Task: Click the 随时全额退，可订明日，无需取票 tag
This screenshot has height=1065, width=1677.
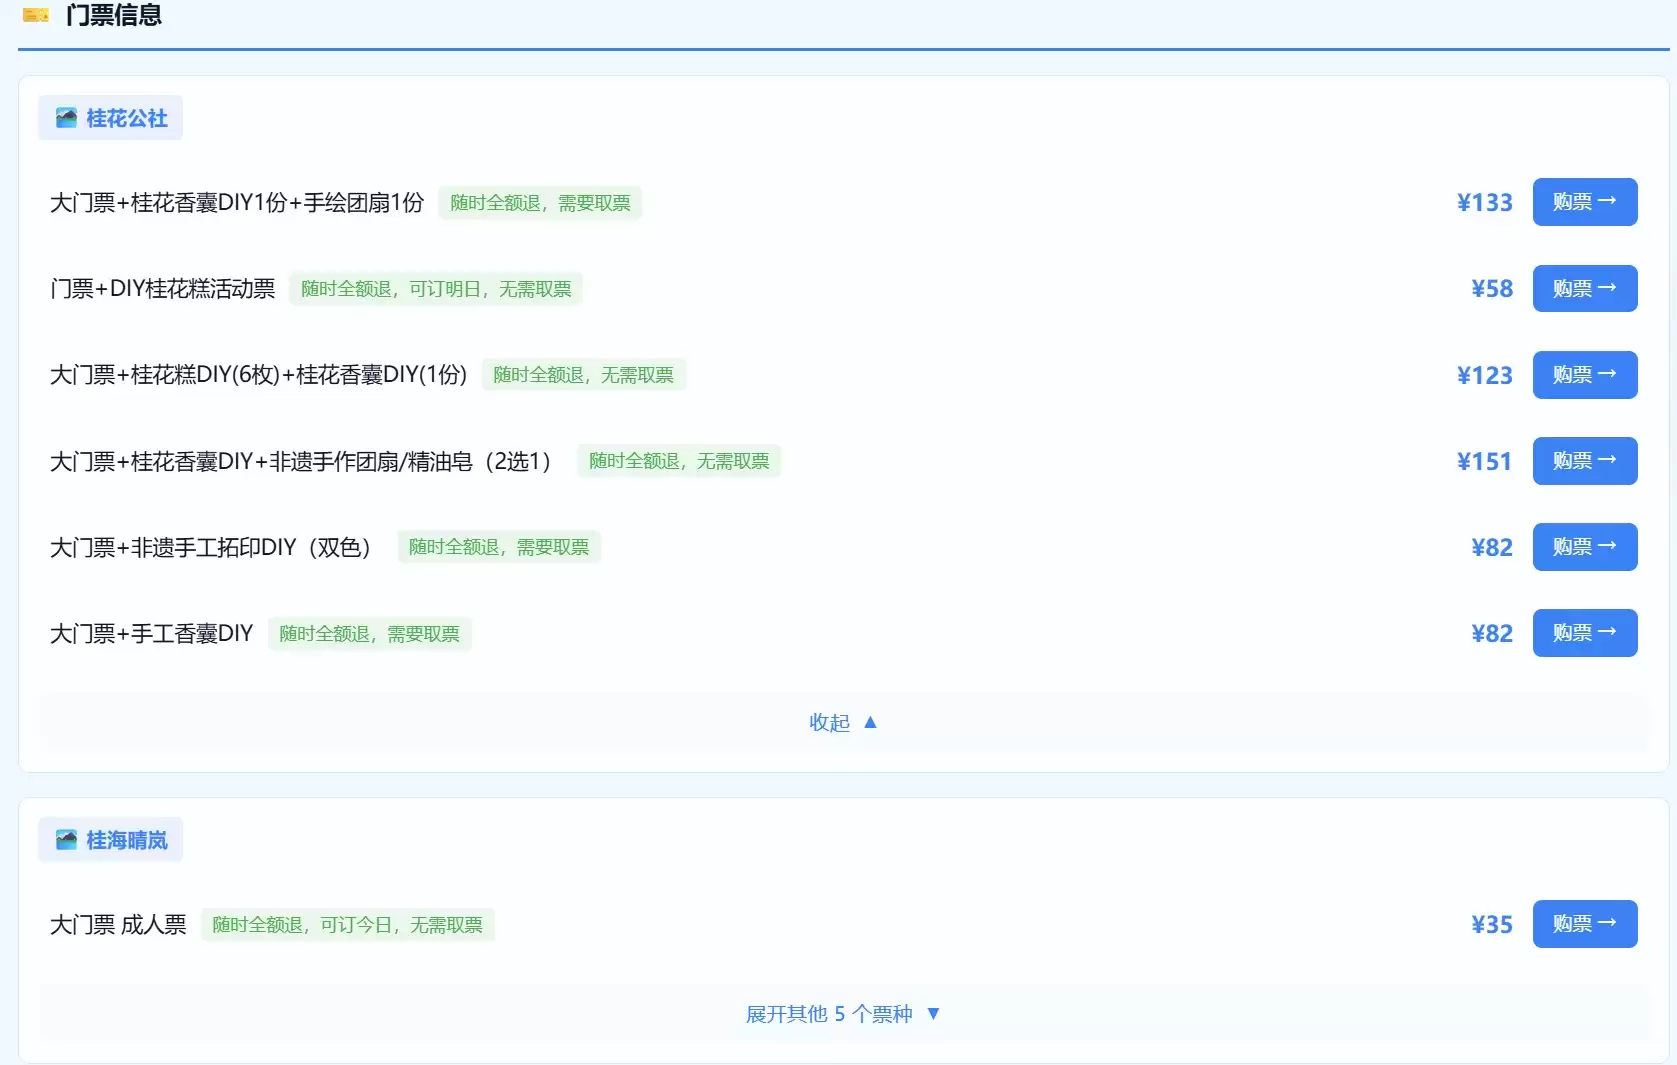Action: (435, 289)
